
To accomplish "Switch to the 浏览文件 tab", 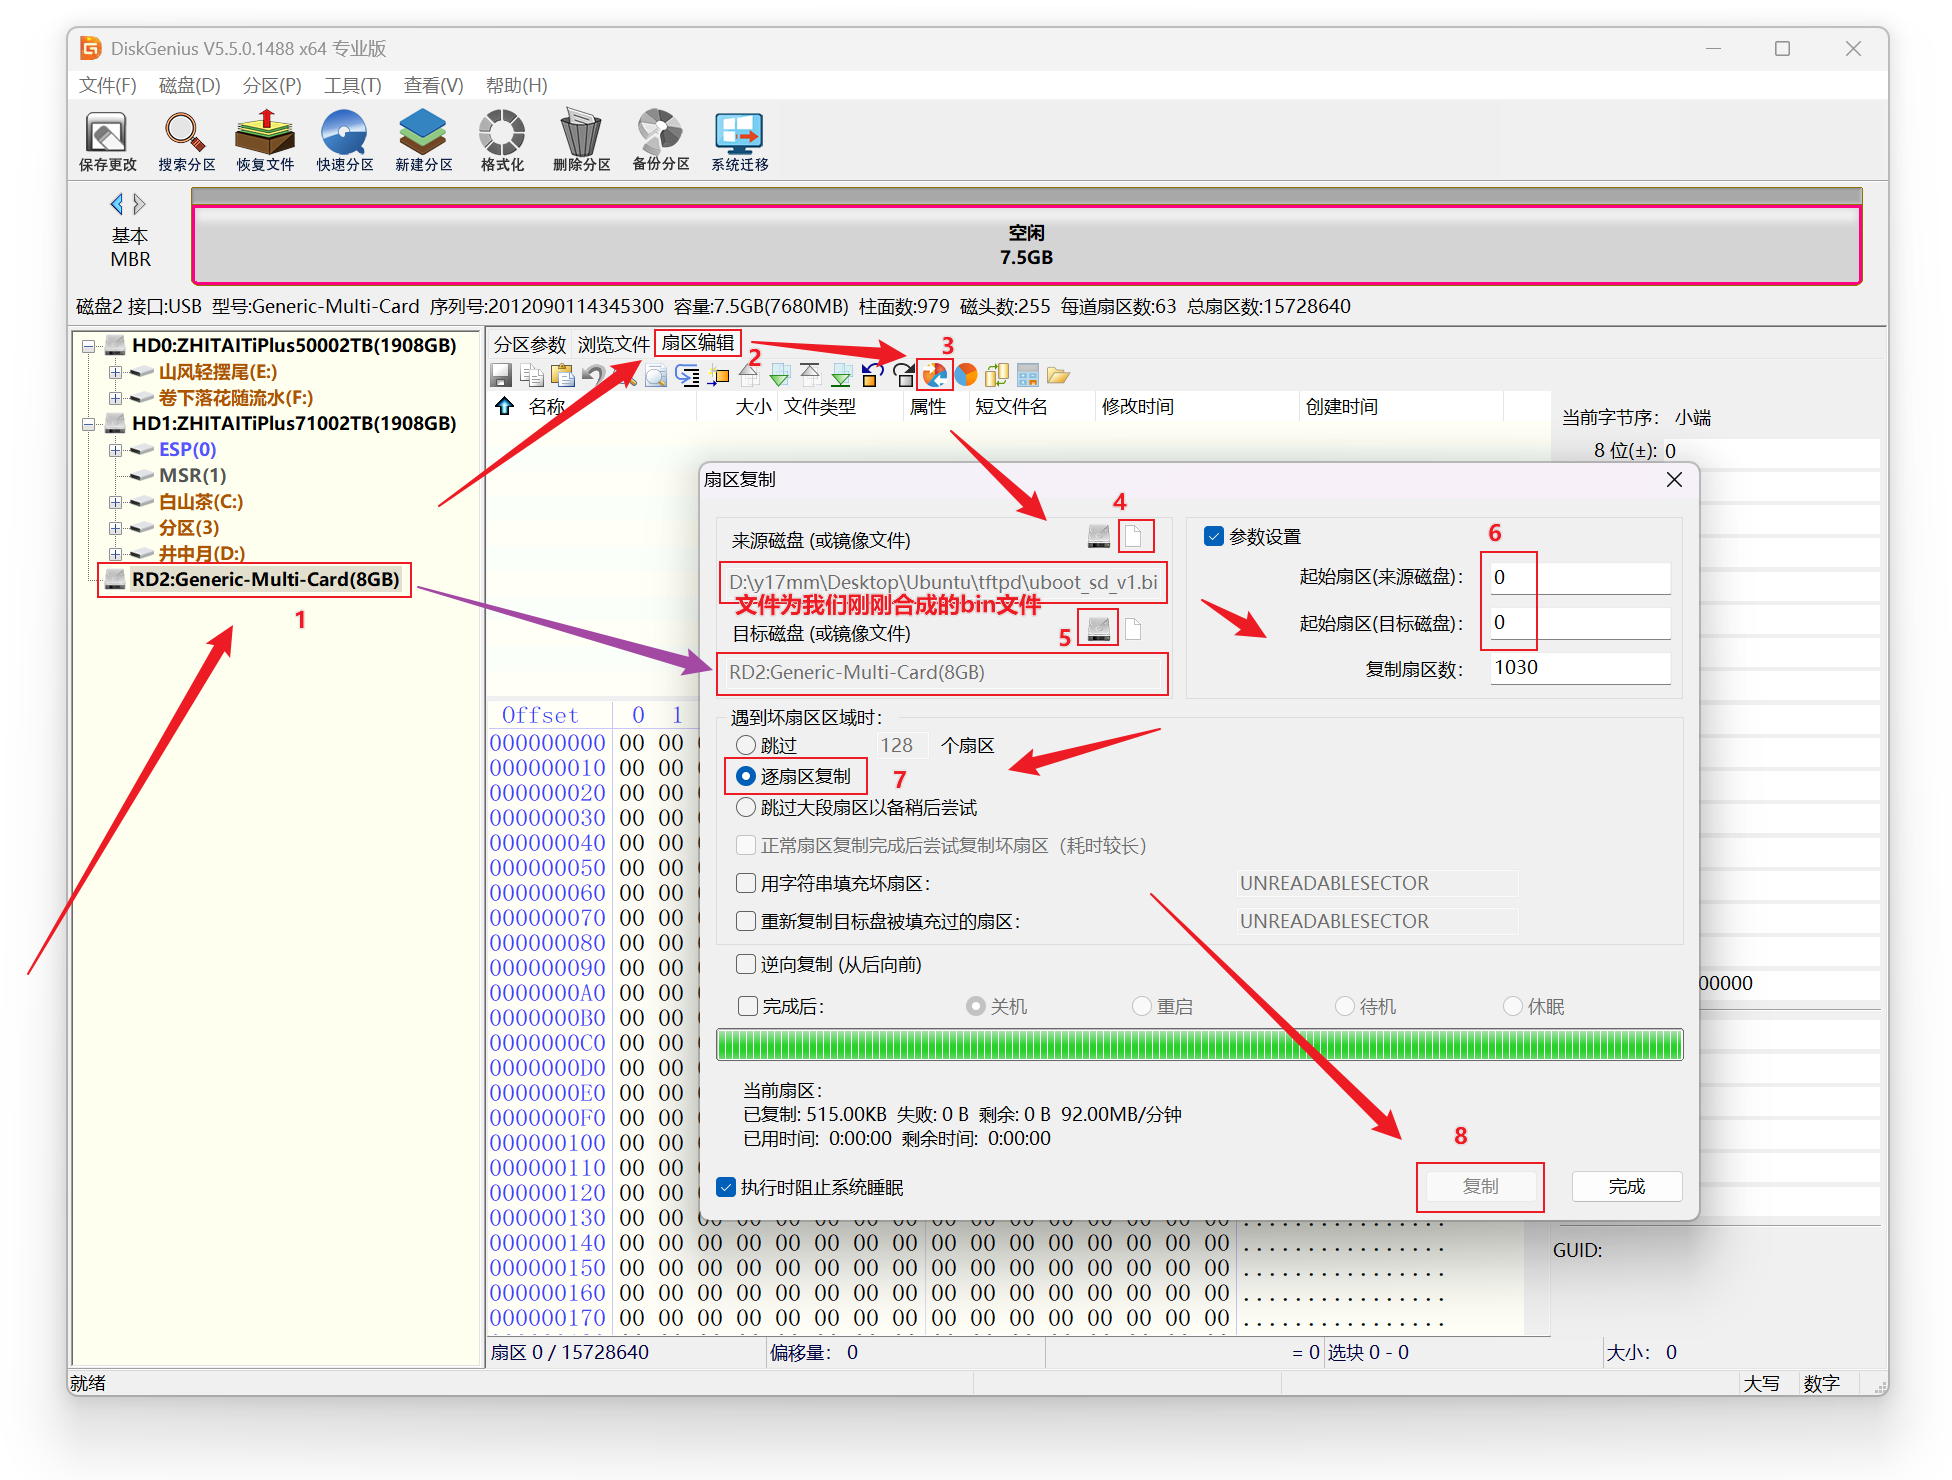I will pos(613,344).
